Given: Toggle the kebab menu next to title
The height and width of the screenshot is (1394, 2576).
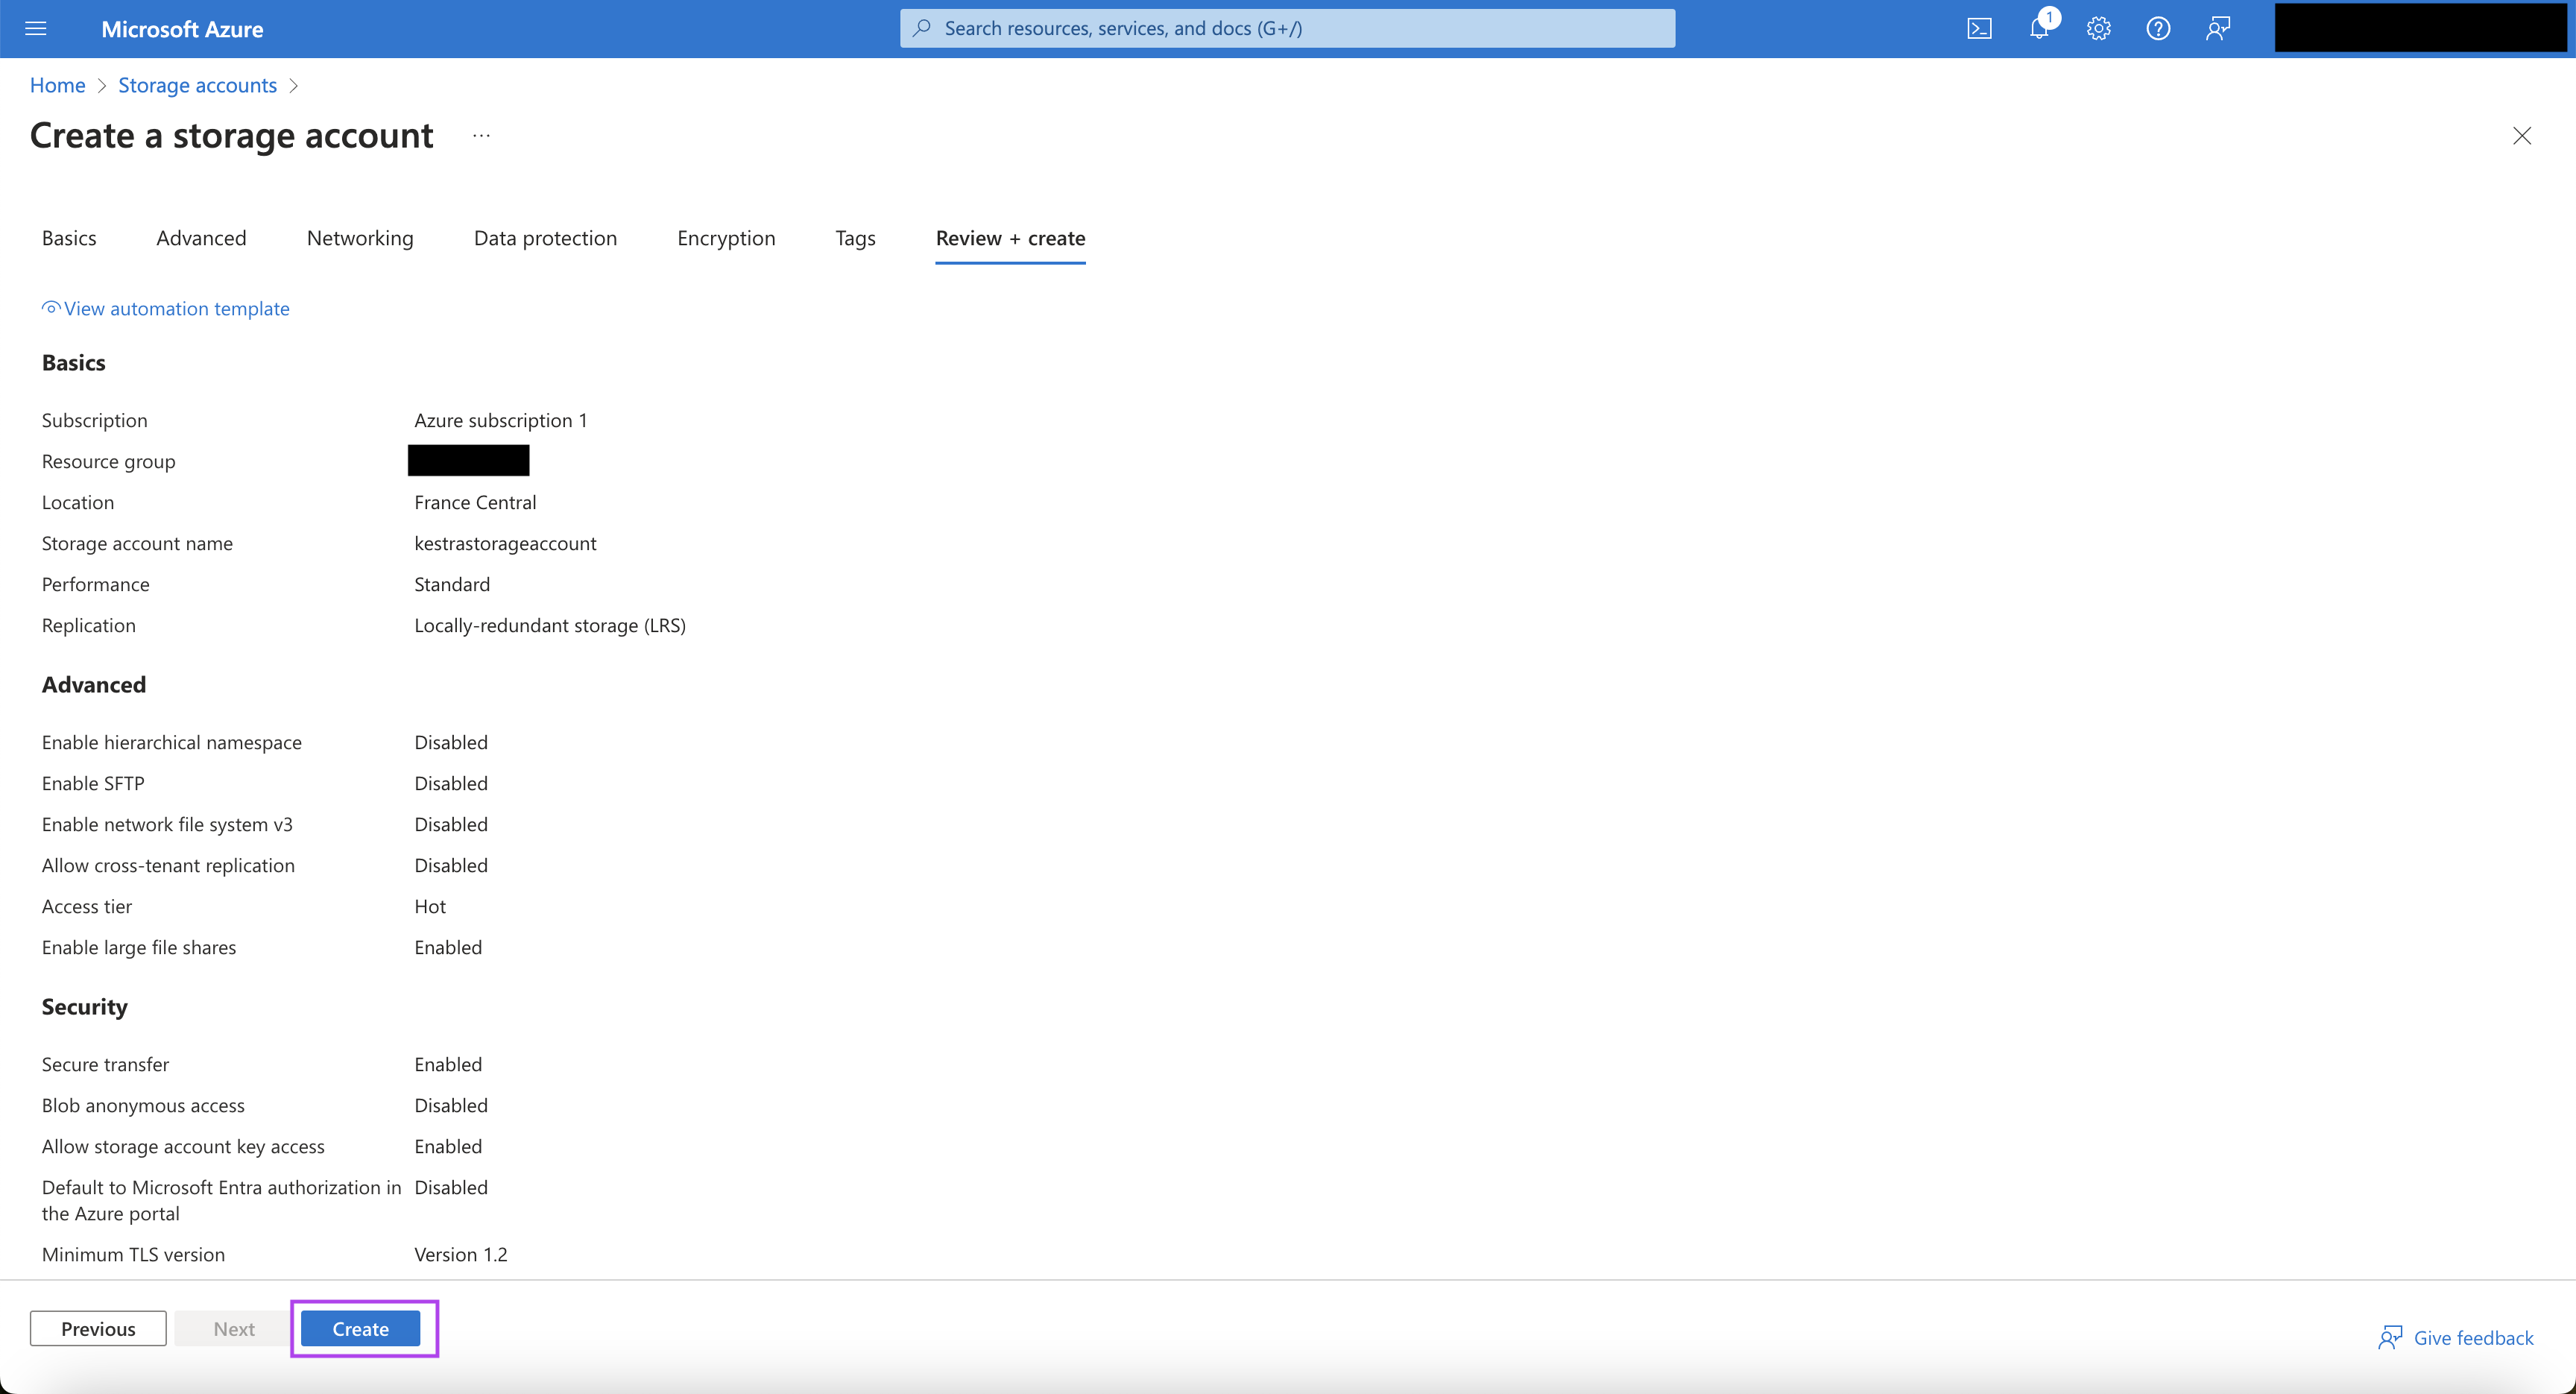Looking at the screenshot, I should [x=481, y=136].
